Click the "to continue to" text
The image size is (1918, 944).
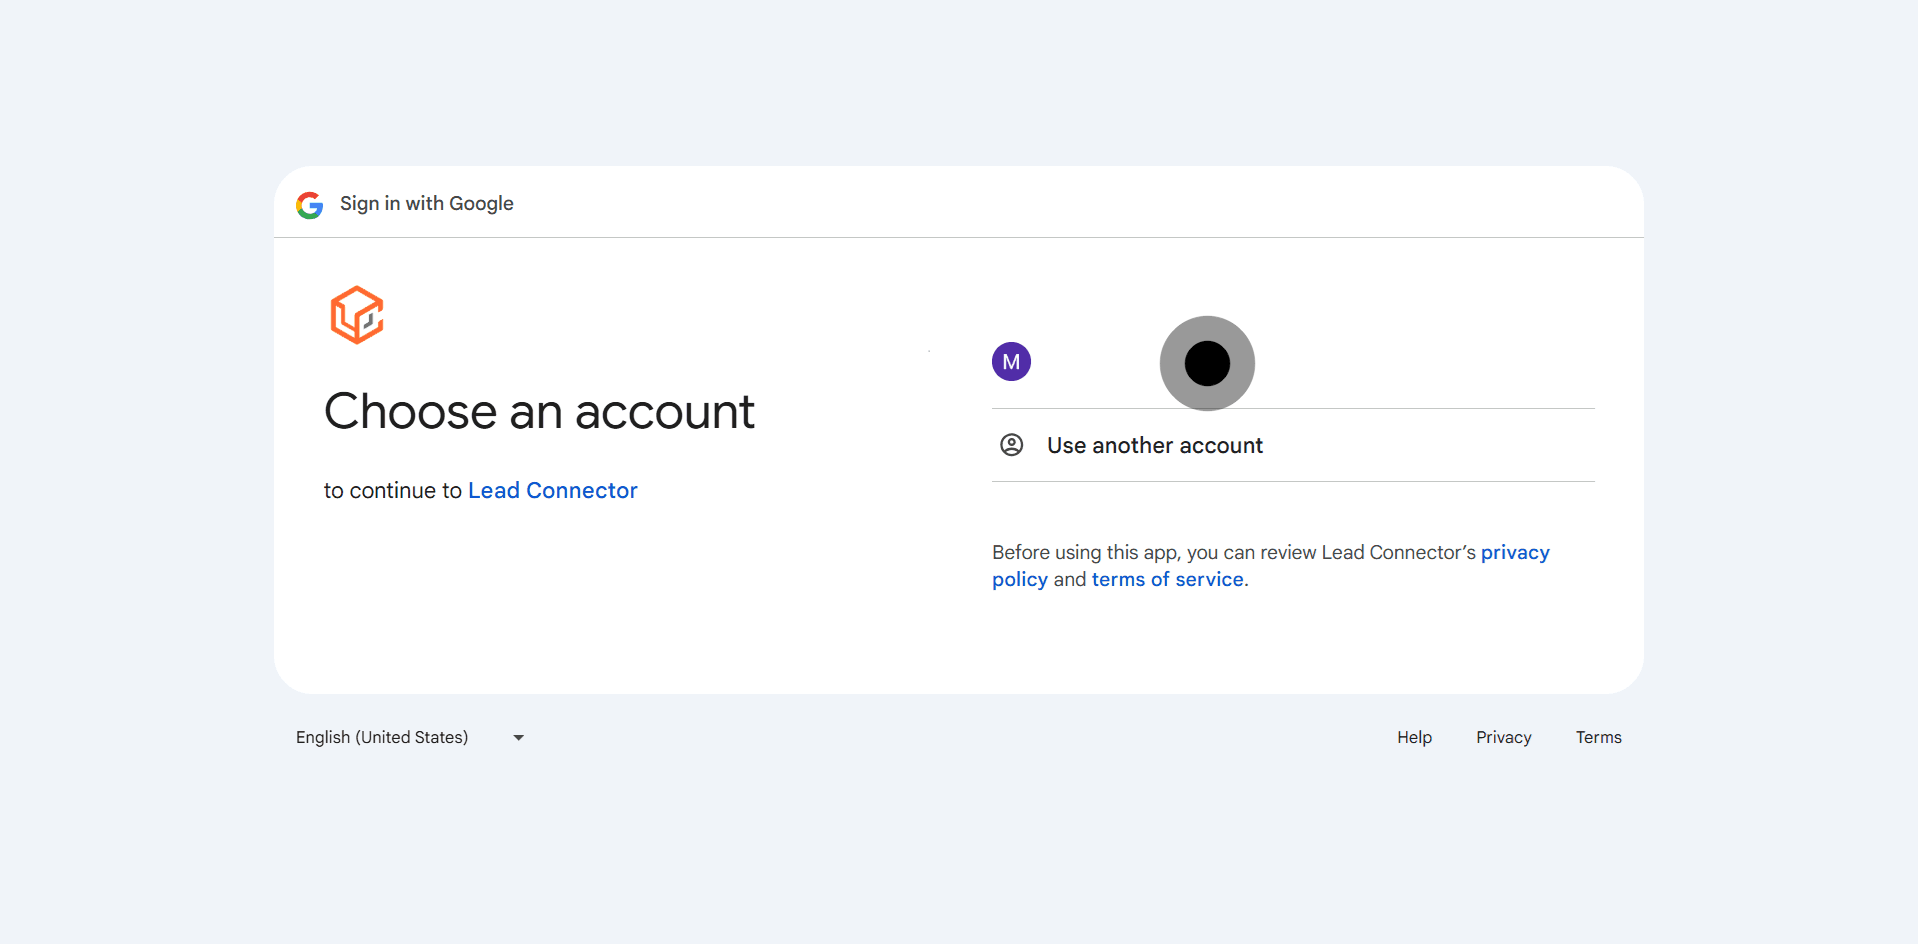392,491
